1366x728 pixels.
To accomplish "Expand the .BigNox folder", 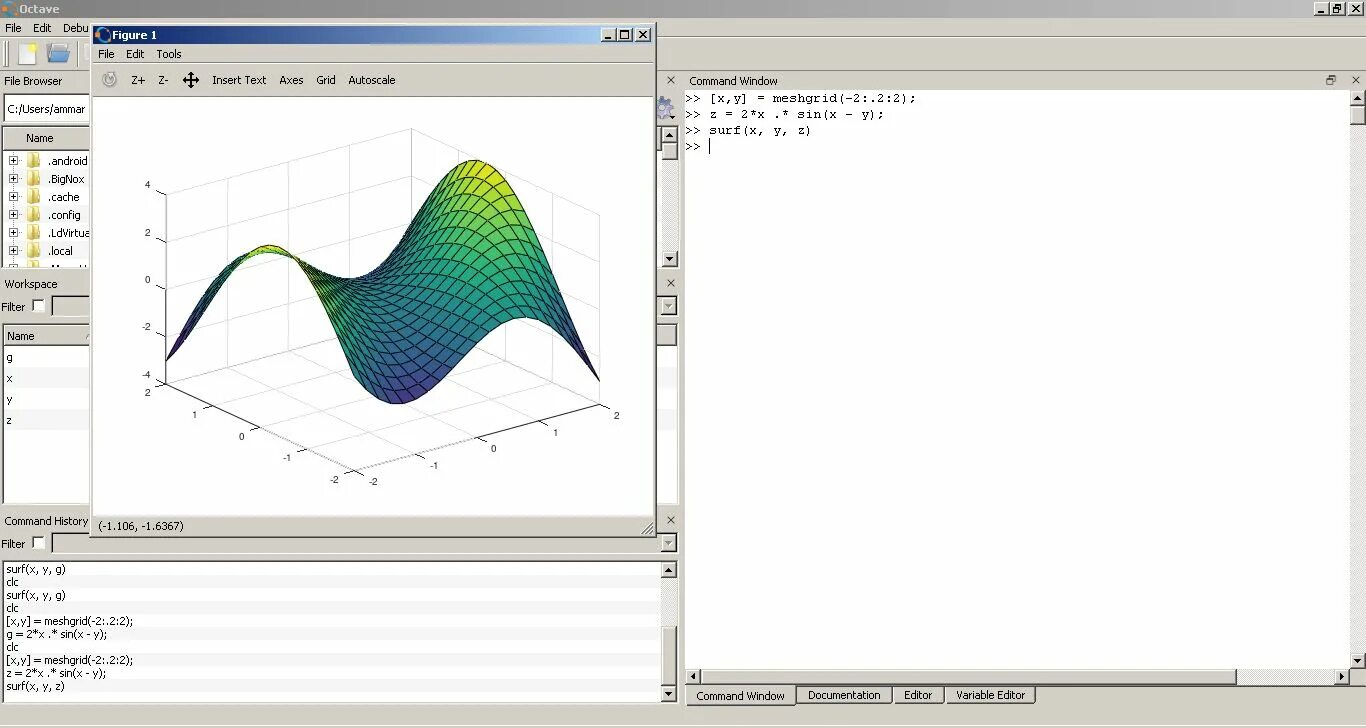I will coord(14,179).
